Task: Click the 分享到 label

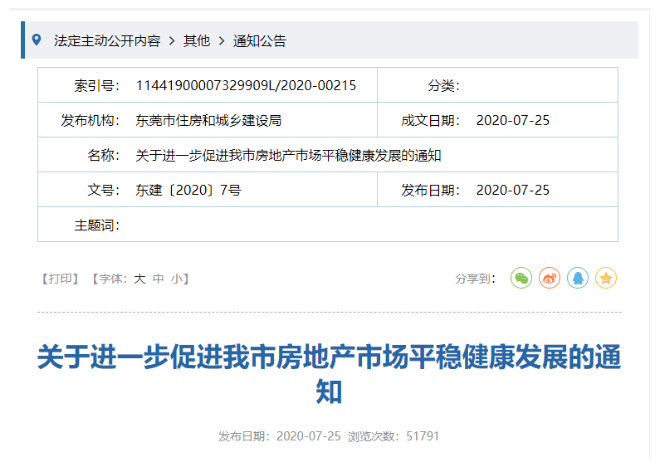Action: click(x=475, y=279)
